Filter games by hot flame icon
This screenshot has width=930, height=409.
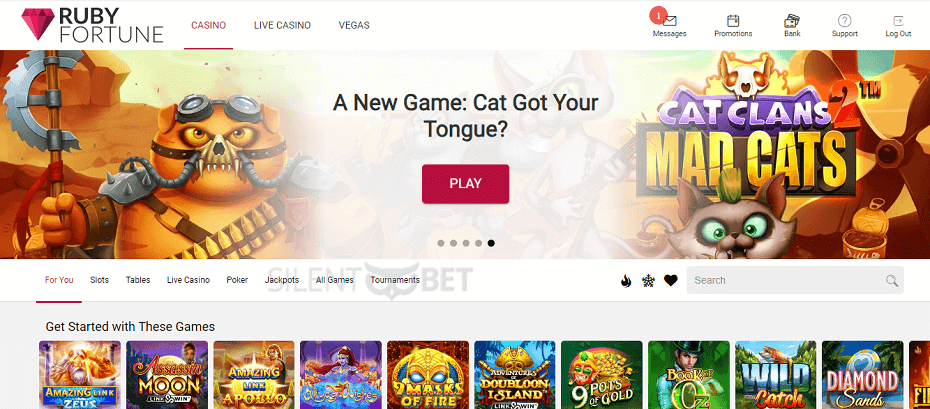point(626,280)
